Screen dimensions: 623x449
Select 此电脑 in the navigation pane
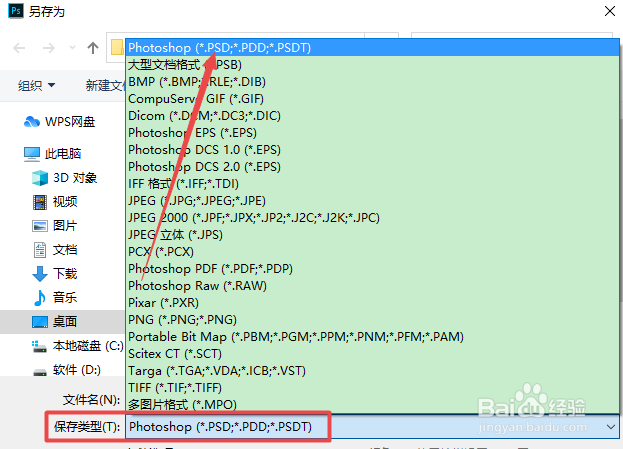pos(52,153)
